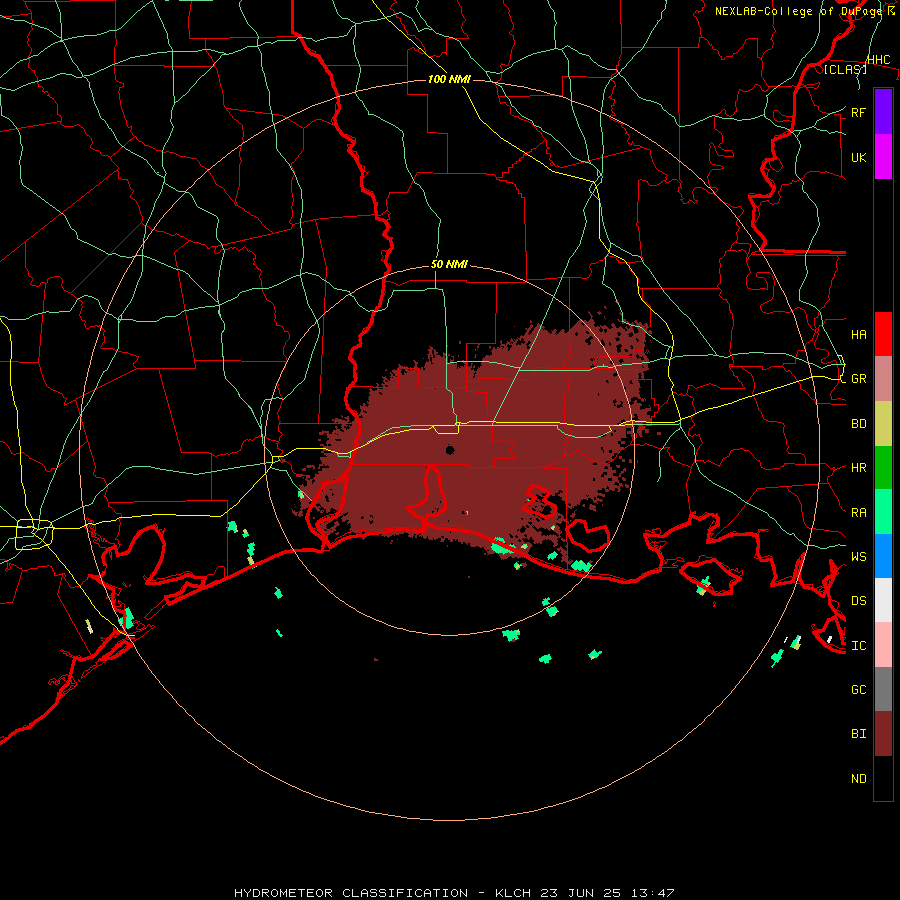Click the BI brown legend swatch
The image size is (900, 900).
883,734
